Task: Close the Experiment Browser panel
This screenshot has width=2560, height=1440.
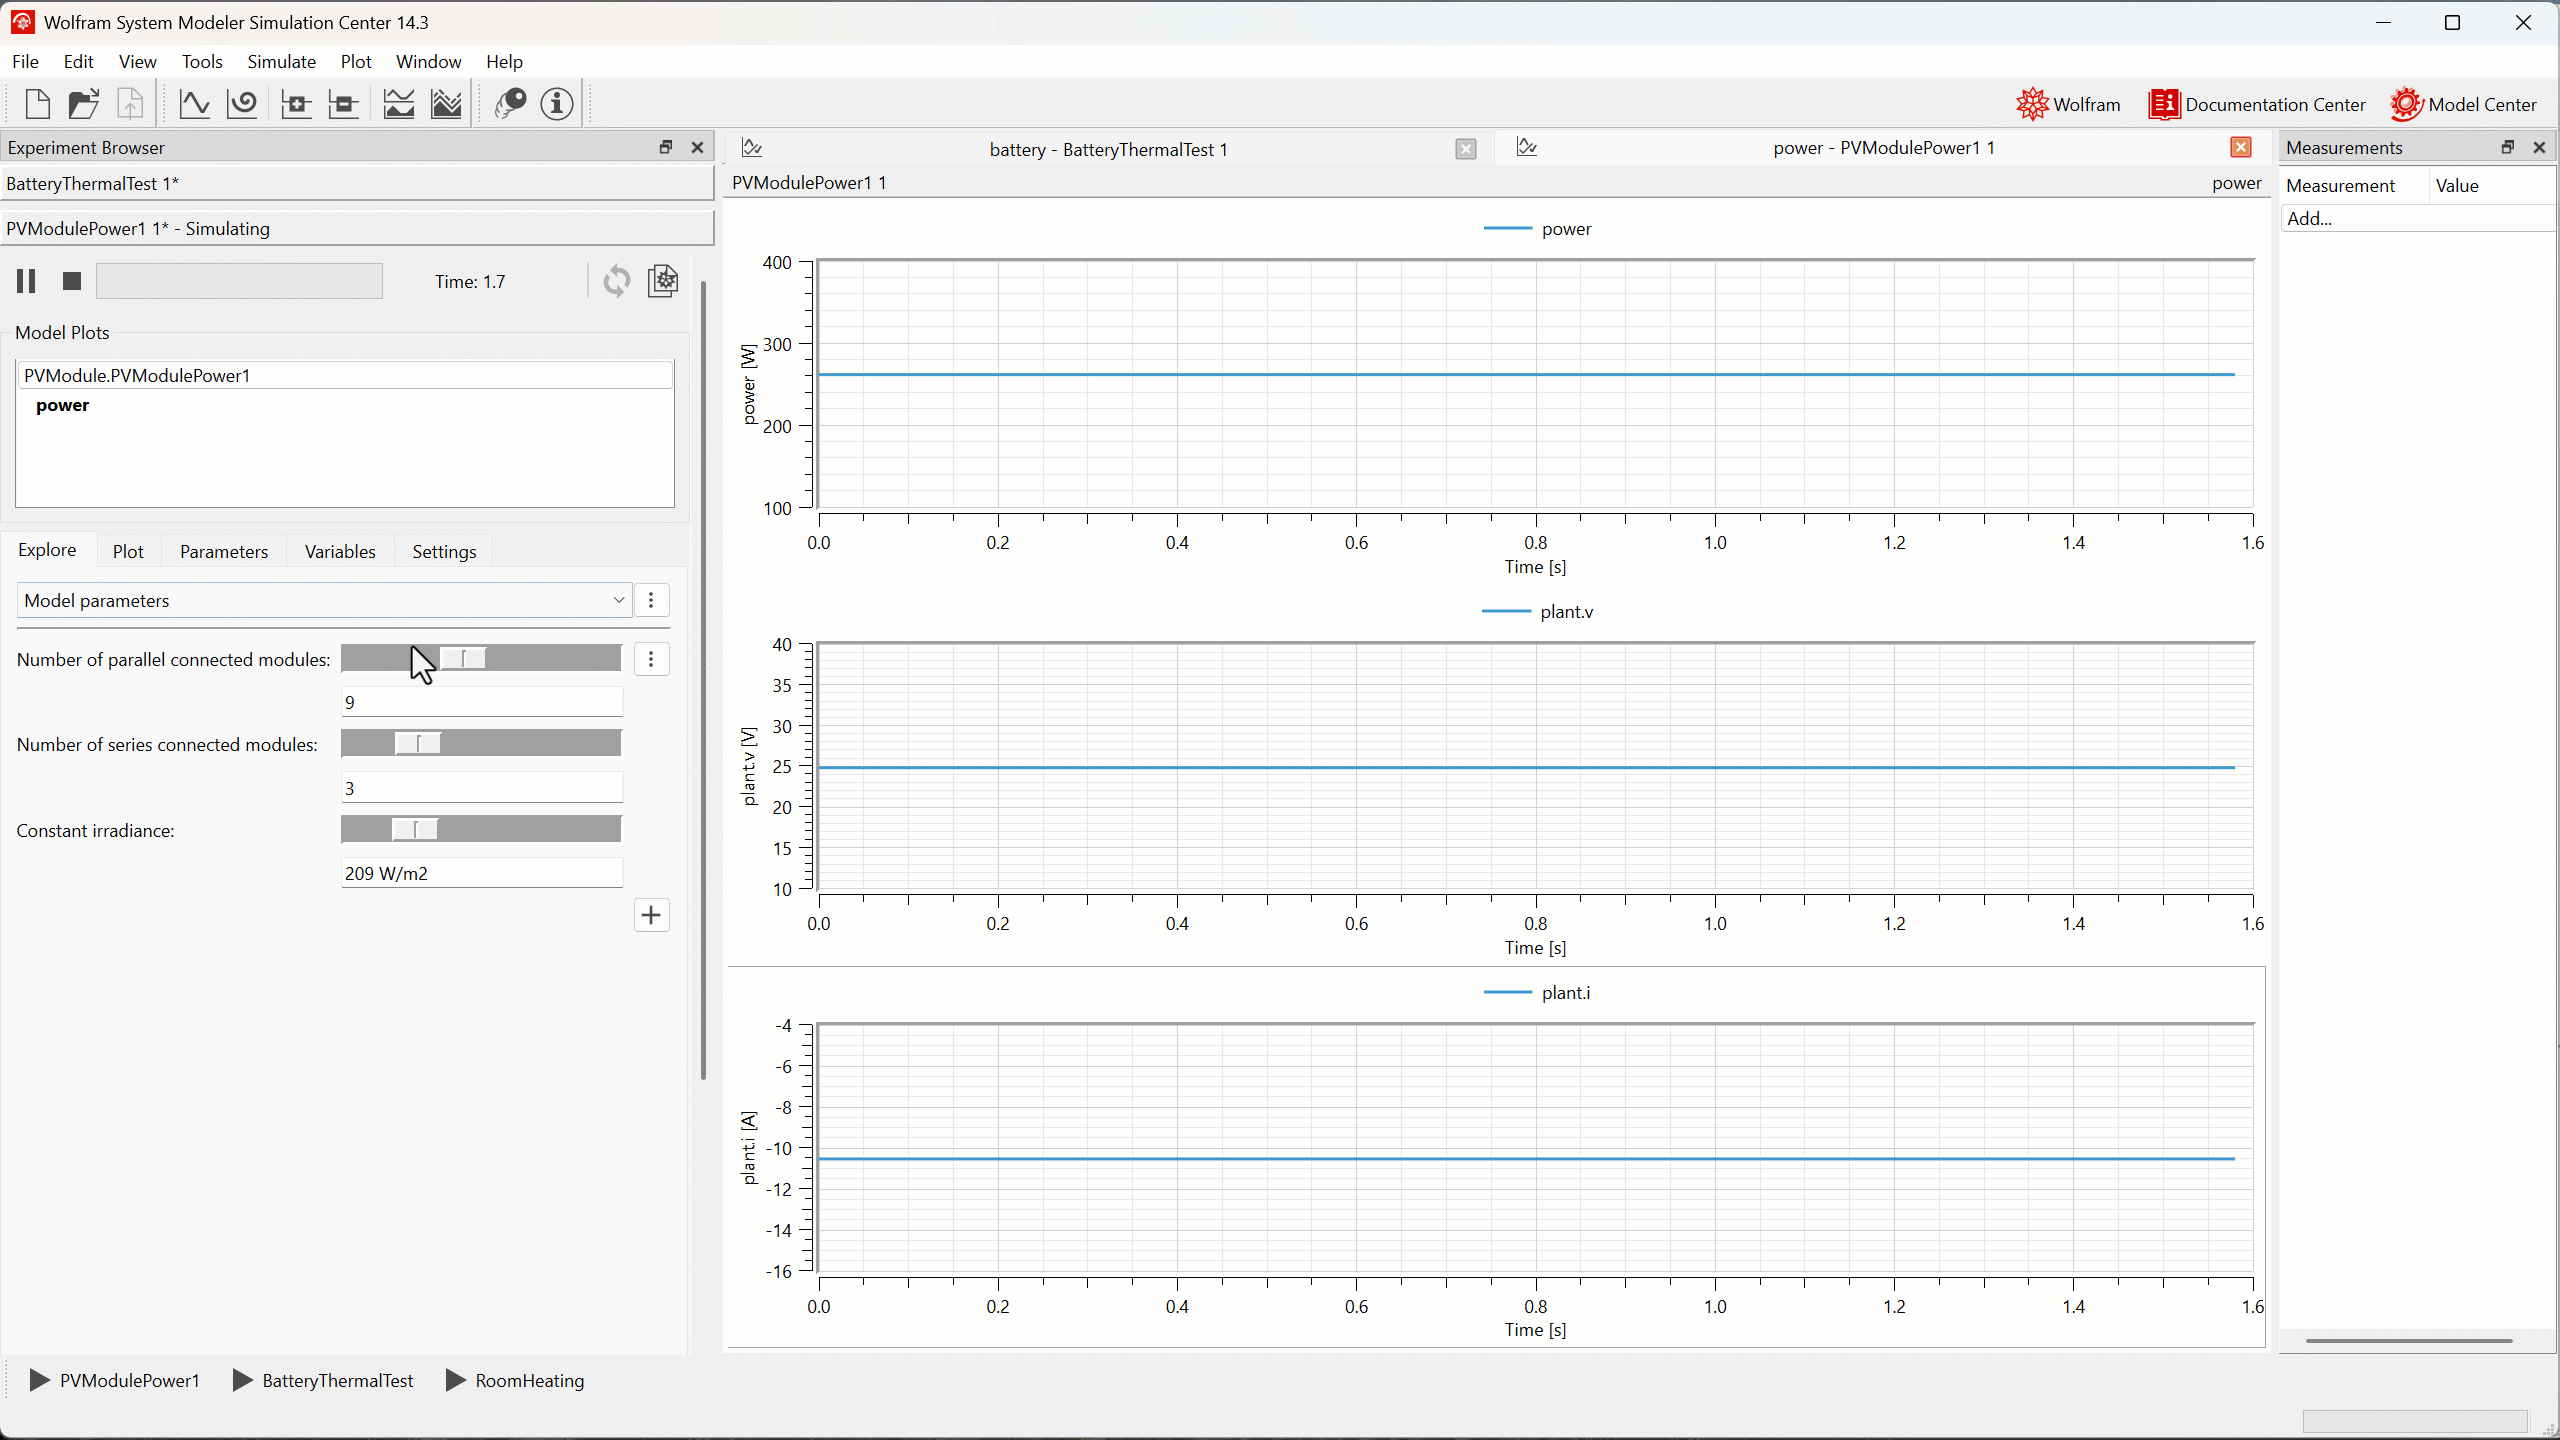Action: 698,147
